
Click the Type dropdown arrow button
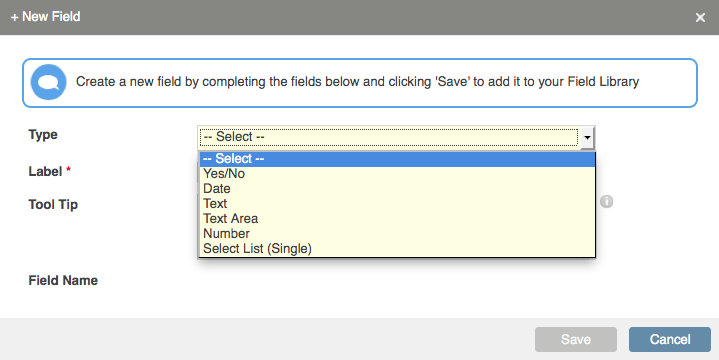pyautogui.click(x=587, y=137)
